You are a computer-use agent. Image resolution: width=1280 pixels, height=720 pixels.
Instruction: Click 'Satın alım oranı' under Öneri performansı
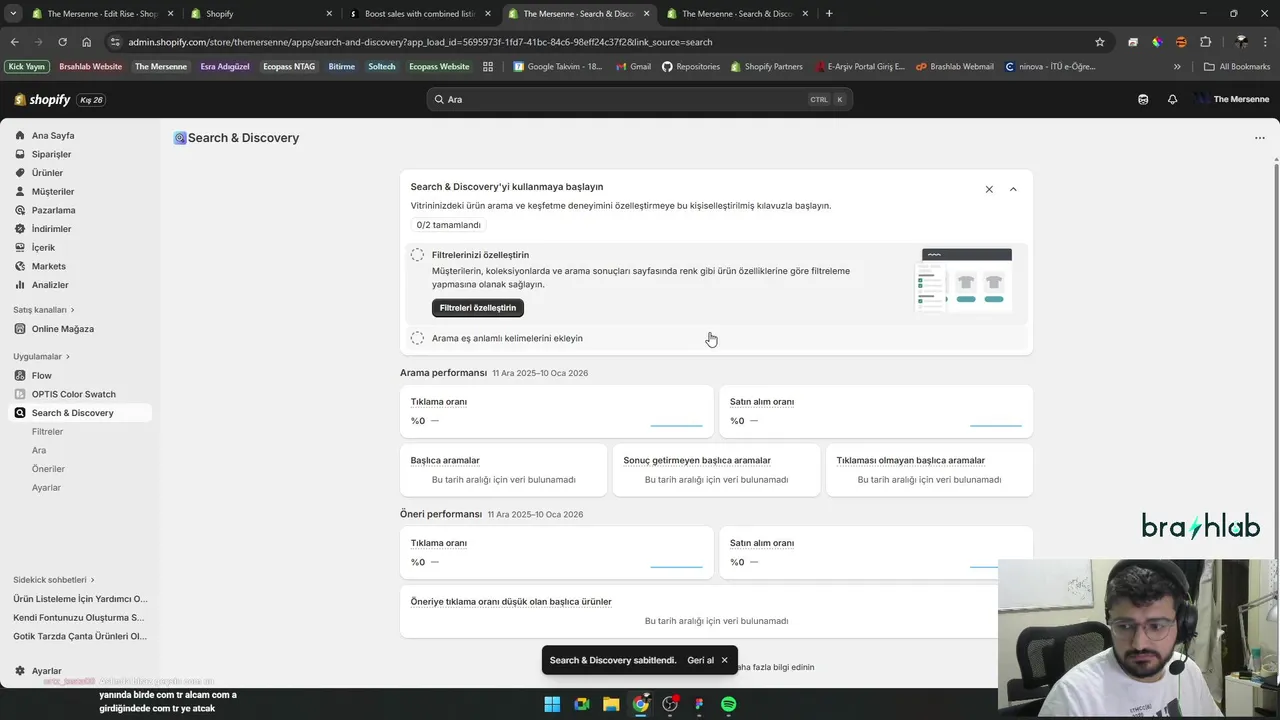tap(762, 543)
